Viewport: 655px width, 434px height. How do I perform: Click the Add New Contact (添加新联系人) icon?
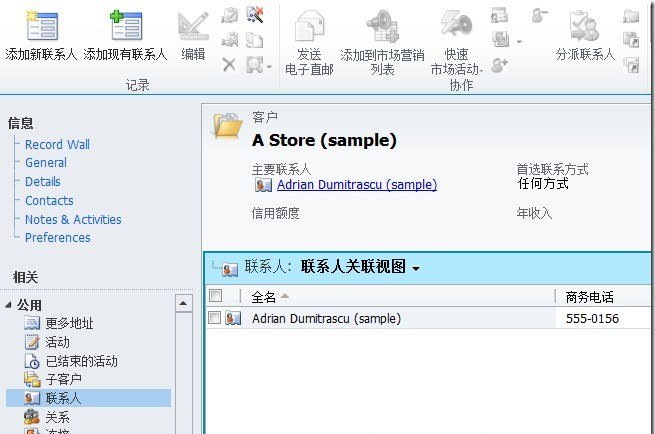pyautogui.click(x=41, y=26)
